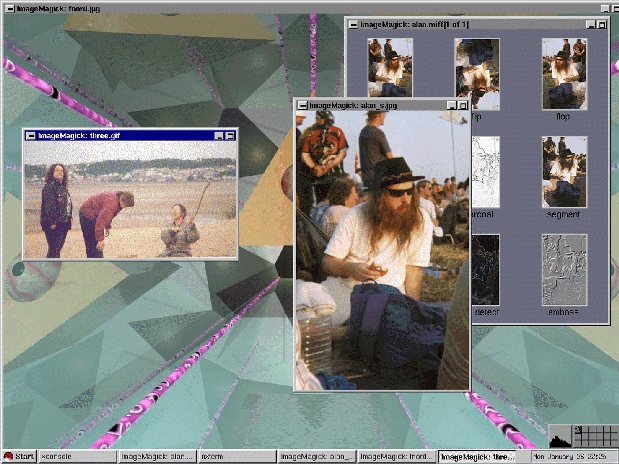619x464 pixels.
Task: Click the flipped upside-down preview thumbnail
Action: (477, 74)
